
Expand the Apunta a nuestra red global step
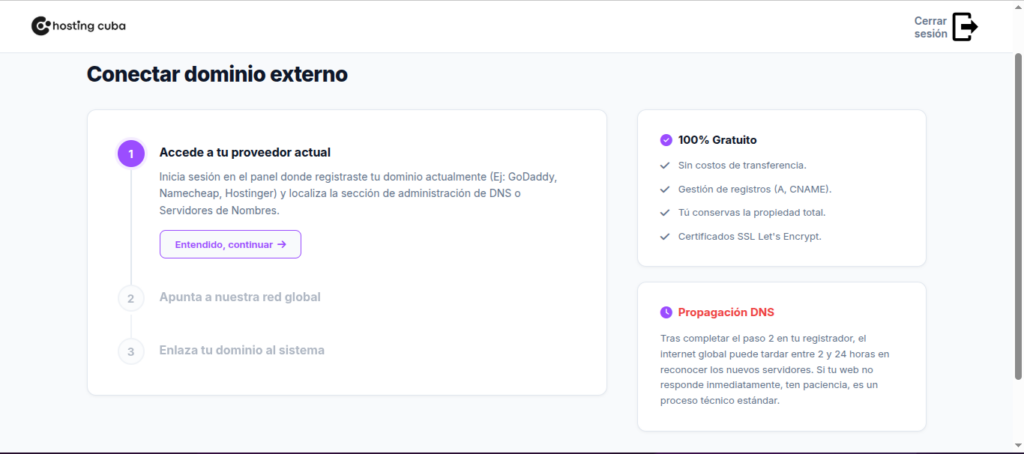point(240,297)
